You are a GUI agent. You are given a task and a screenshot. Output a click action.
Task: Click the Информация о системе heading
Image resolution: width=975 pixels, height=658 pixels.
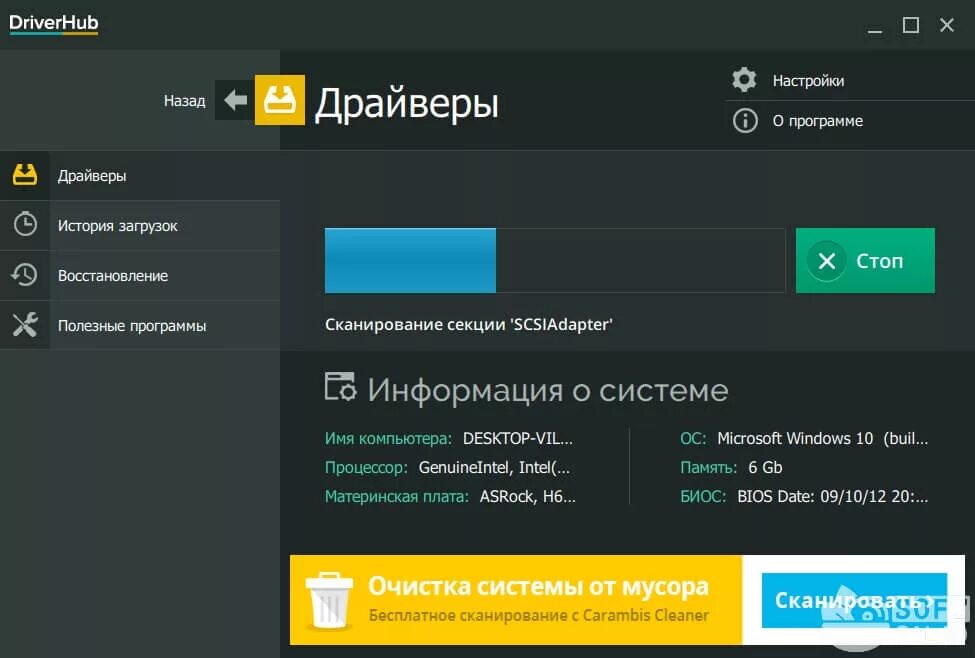547,391
